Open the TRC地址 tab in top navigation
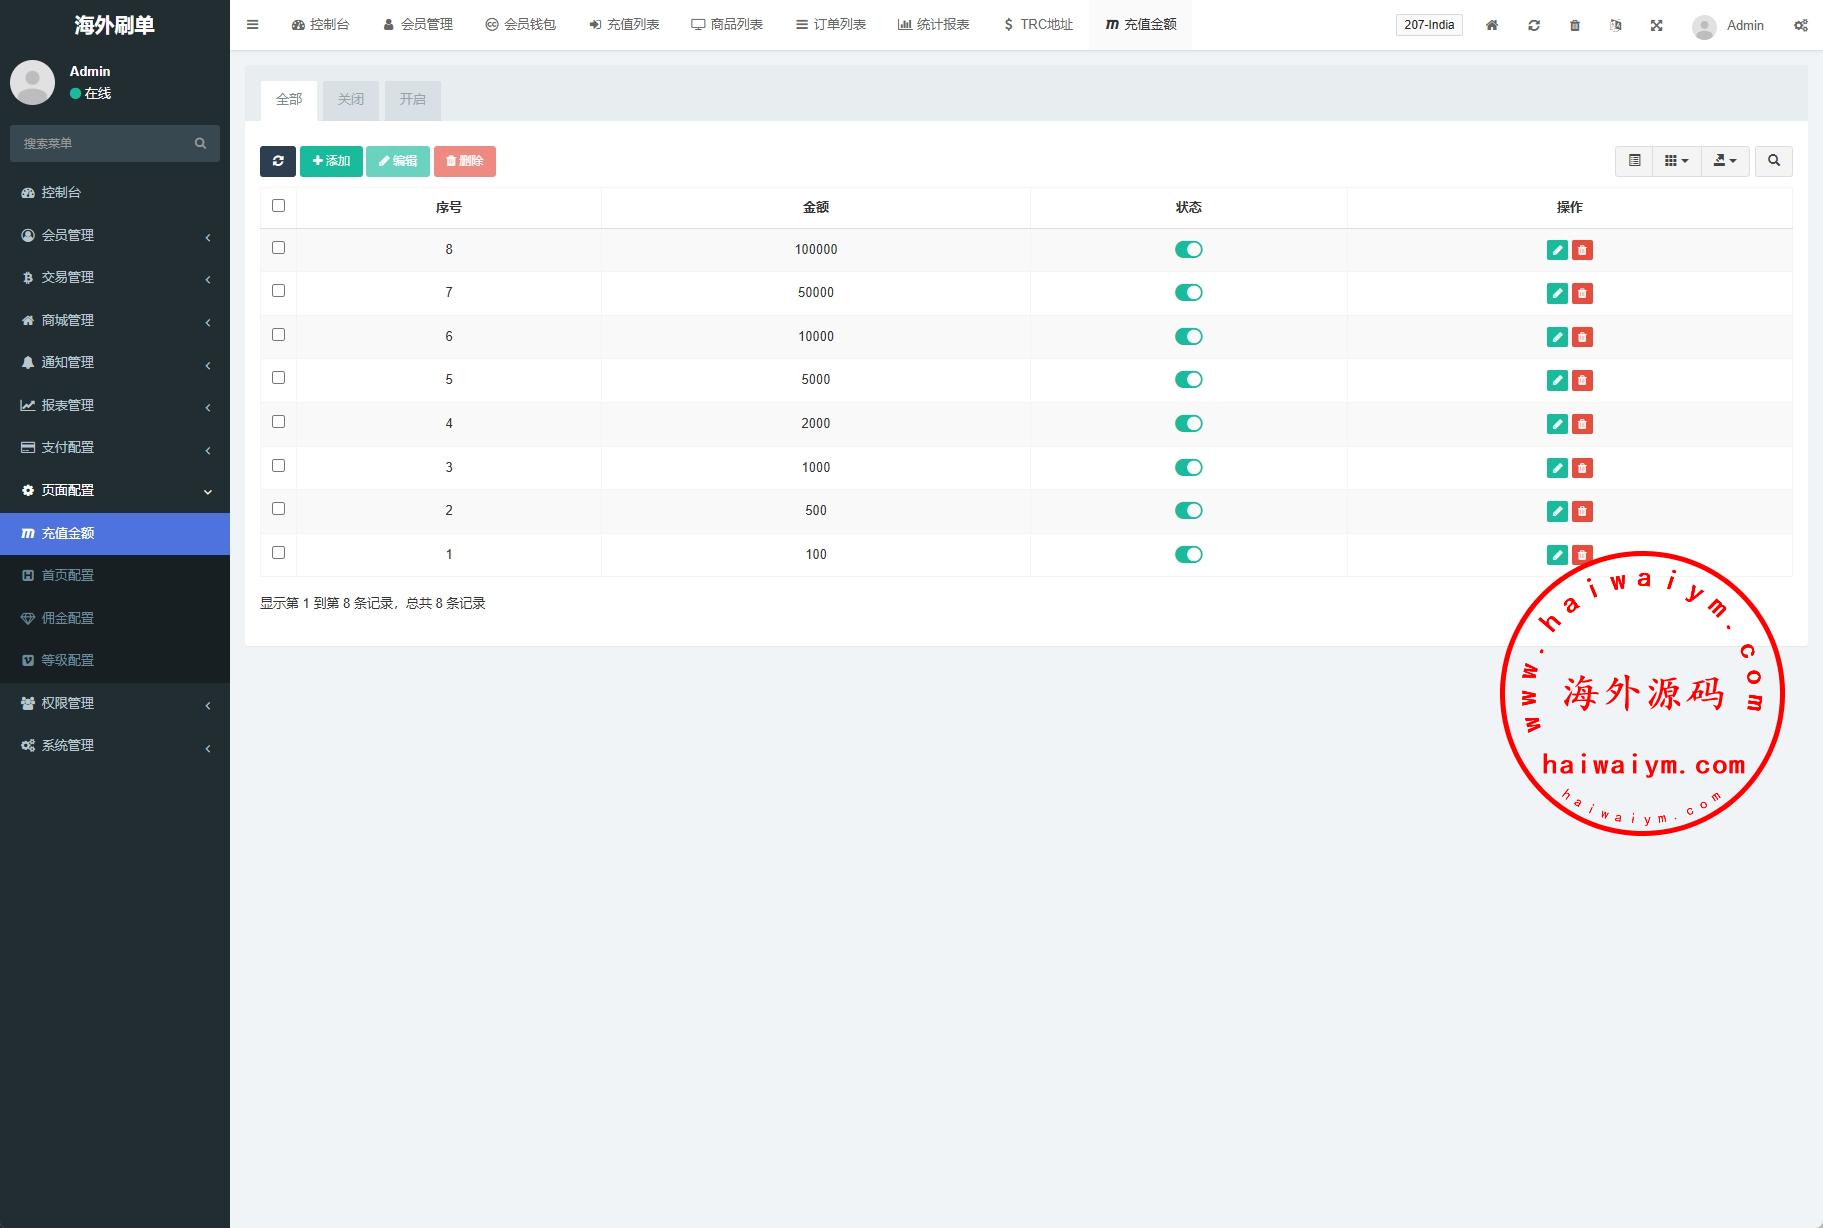The width and height of the screenshot is (1823, 1228). tap(1038, 25)
